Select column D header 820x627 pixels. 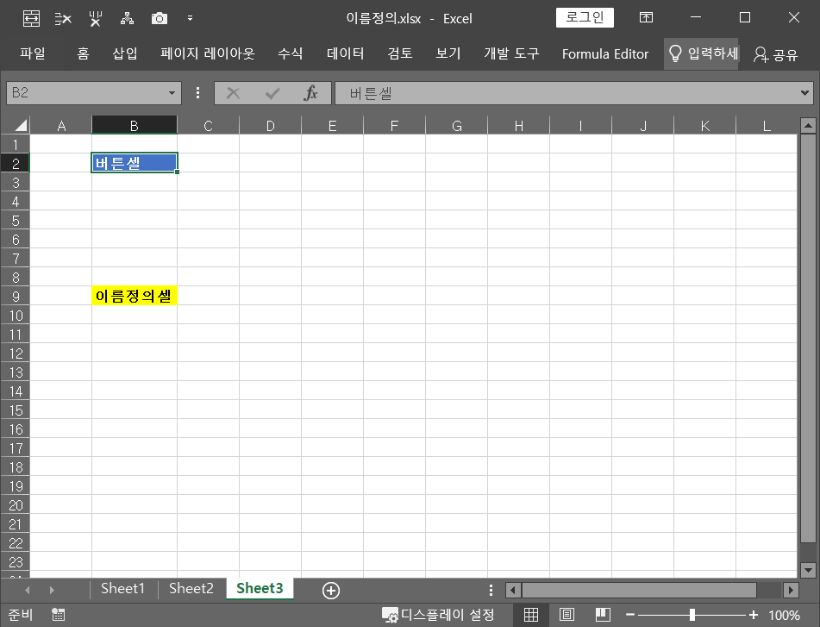[x=270, y=126]
